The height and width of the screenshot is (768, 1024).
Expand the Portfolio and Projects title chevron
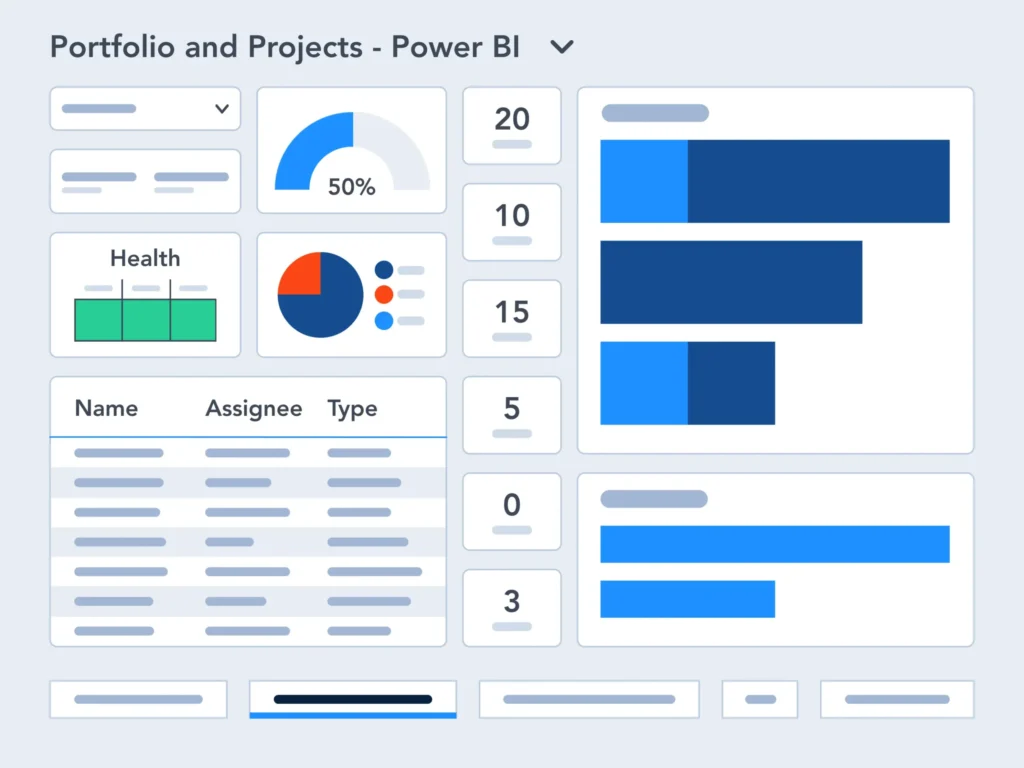coord(561,46)
